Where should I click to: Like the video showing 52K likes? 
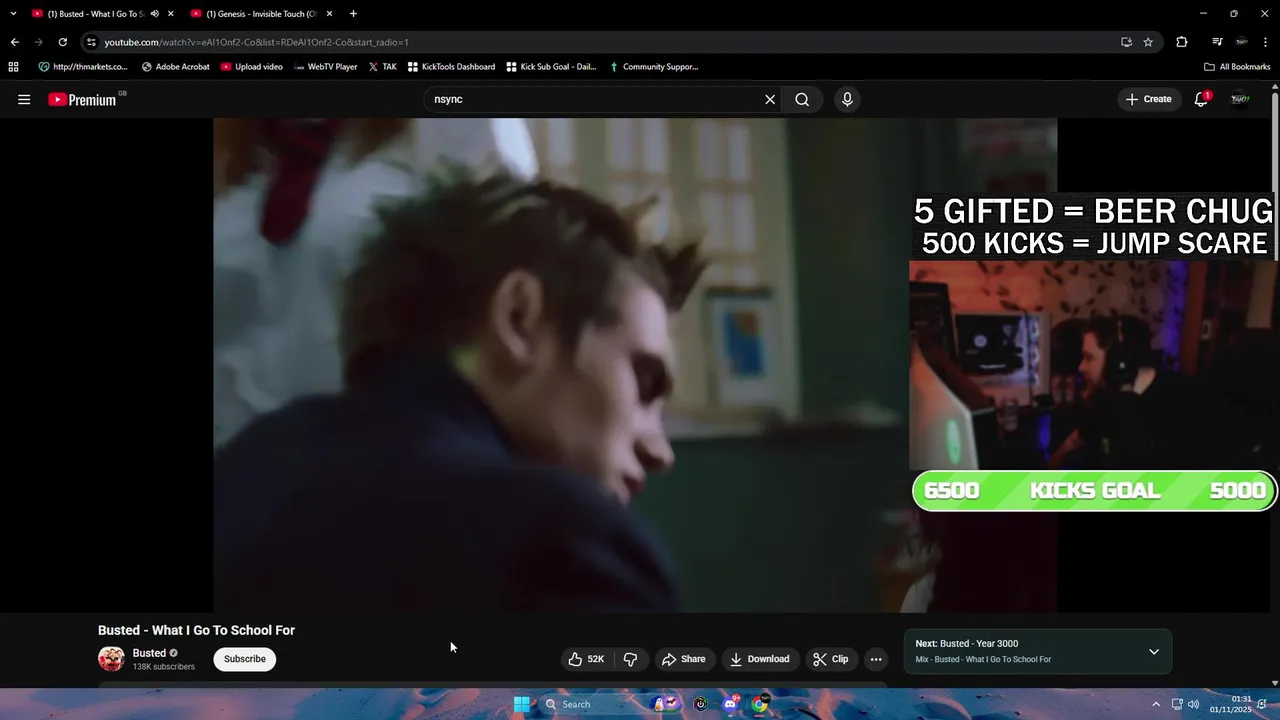click(x=586, y=659)
